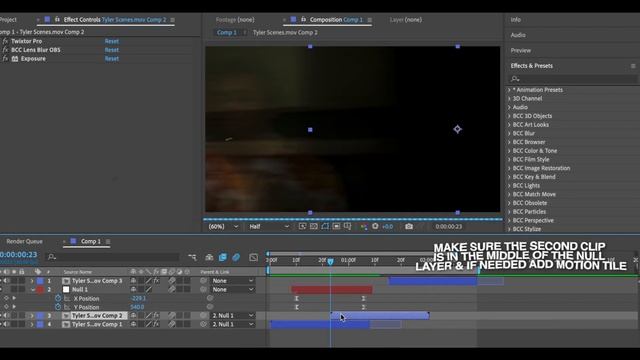This screenshot has height=360, width=640.
Task: Open the Comp 1 timeline panel menu
Action: tap(108, 242)
